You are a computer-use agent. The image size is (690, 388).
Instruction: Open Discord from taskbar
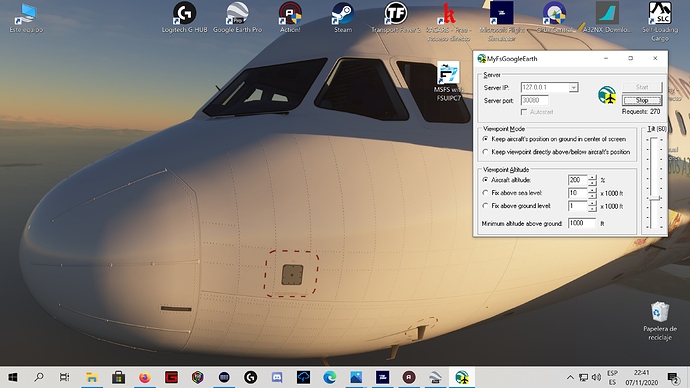(277, 377)
